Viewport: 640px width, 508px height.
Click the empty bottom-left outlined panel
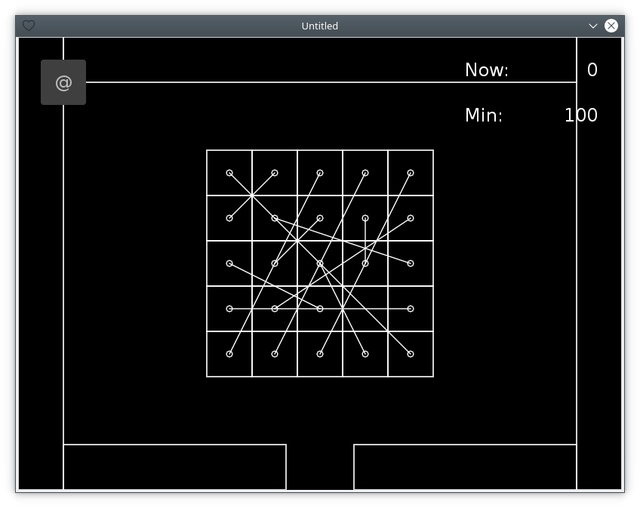[x=175, y=467]
